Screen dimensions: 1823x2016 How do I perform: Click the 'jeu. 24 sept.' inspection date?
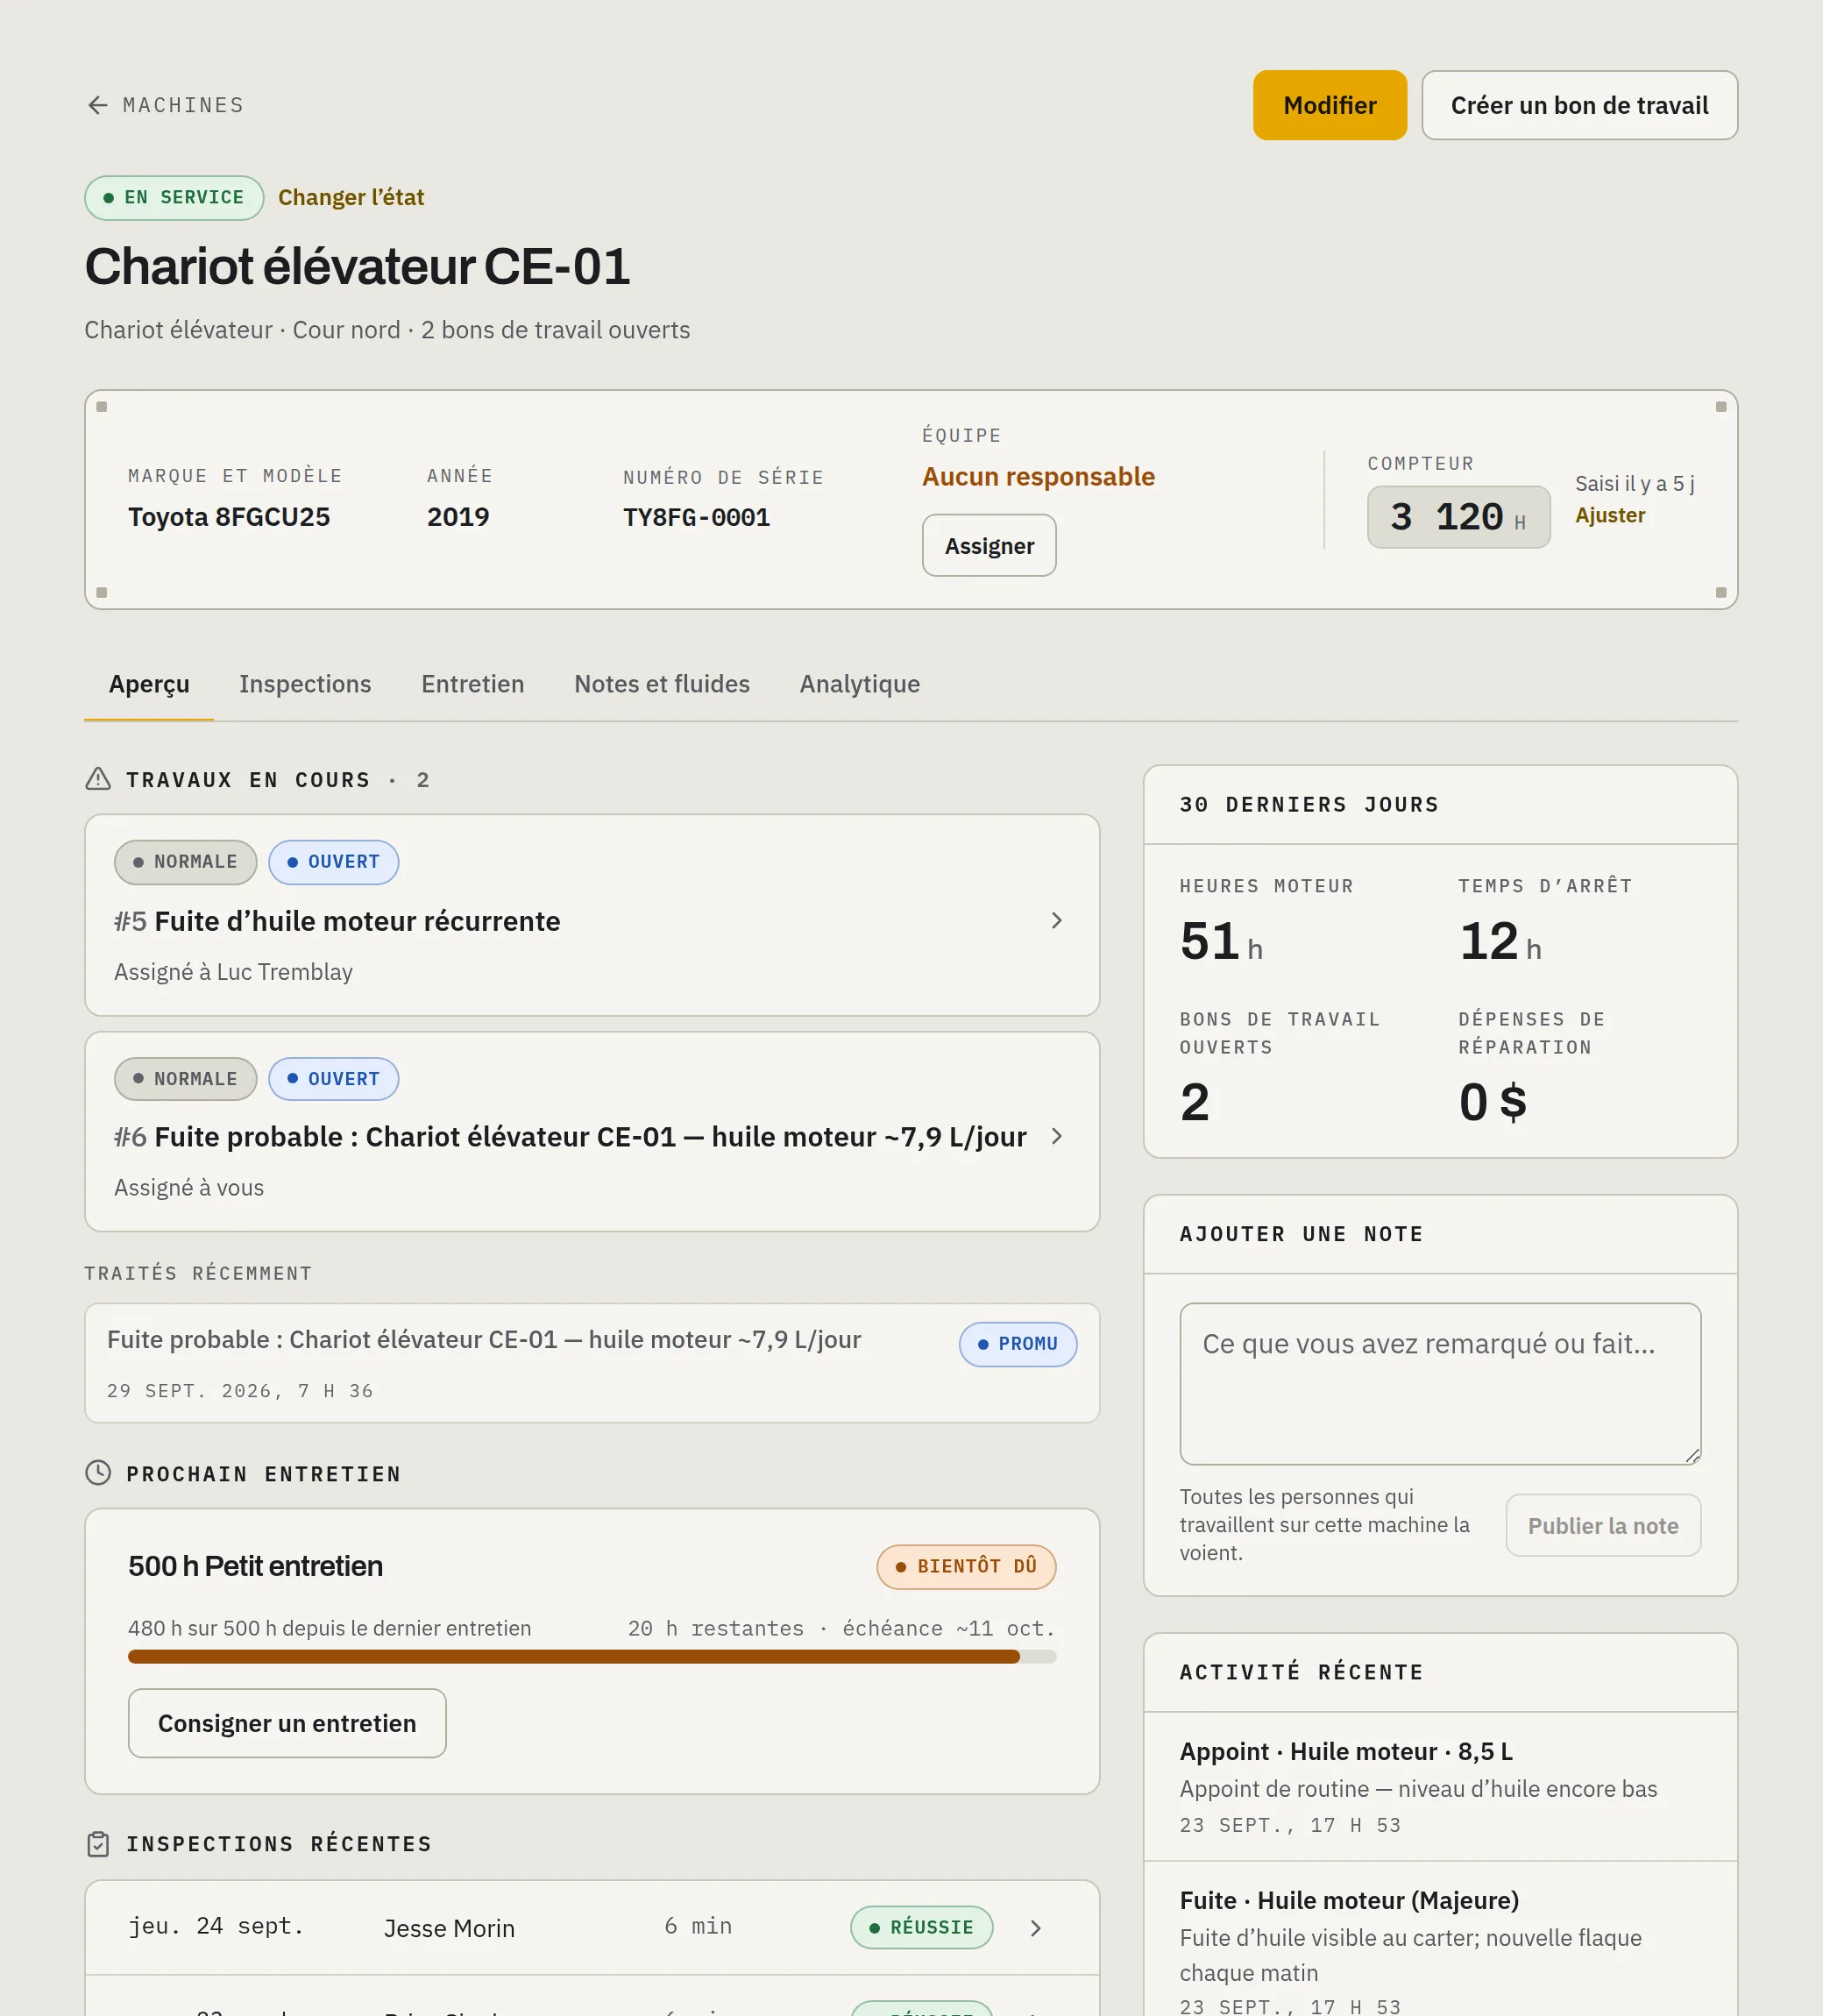tap(216, 1927)
